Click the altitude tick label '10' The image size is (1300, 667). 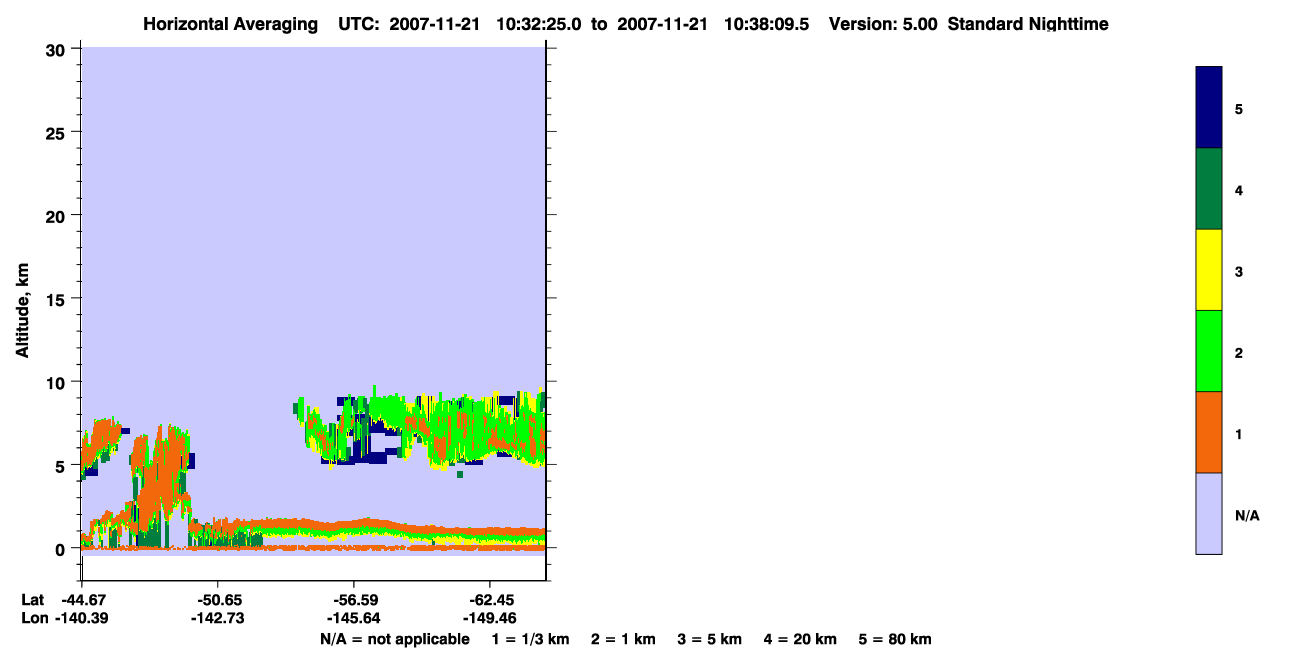tap(57, 382)
